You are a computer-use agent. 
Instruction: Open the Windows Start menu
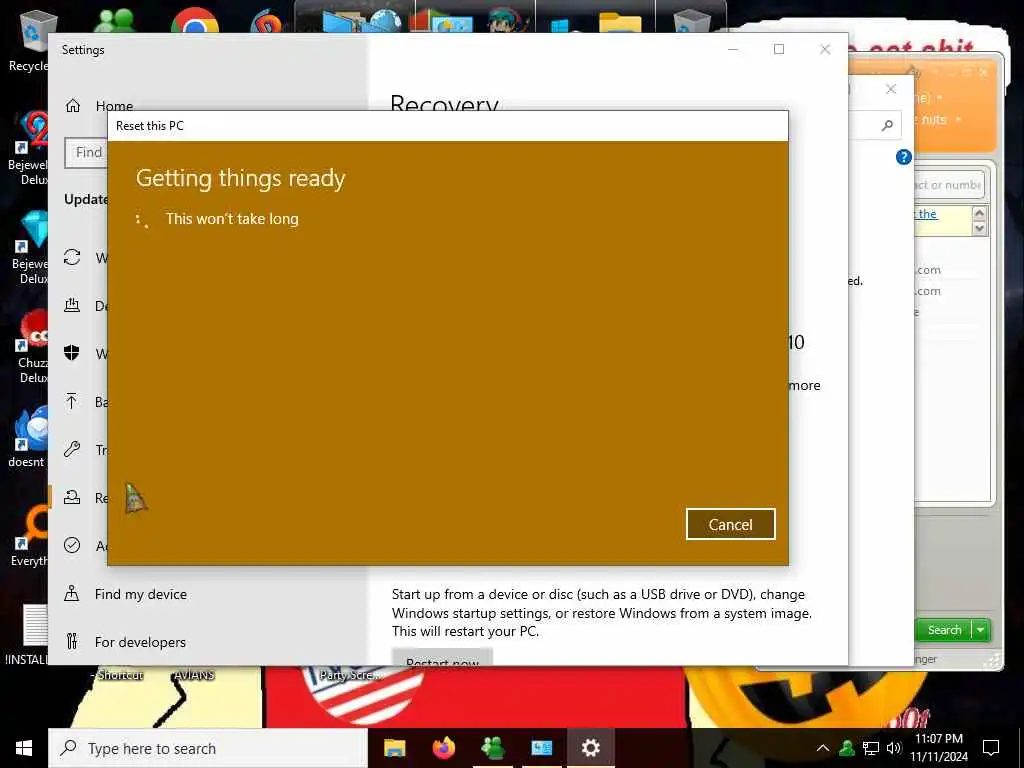coord(24,748)
